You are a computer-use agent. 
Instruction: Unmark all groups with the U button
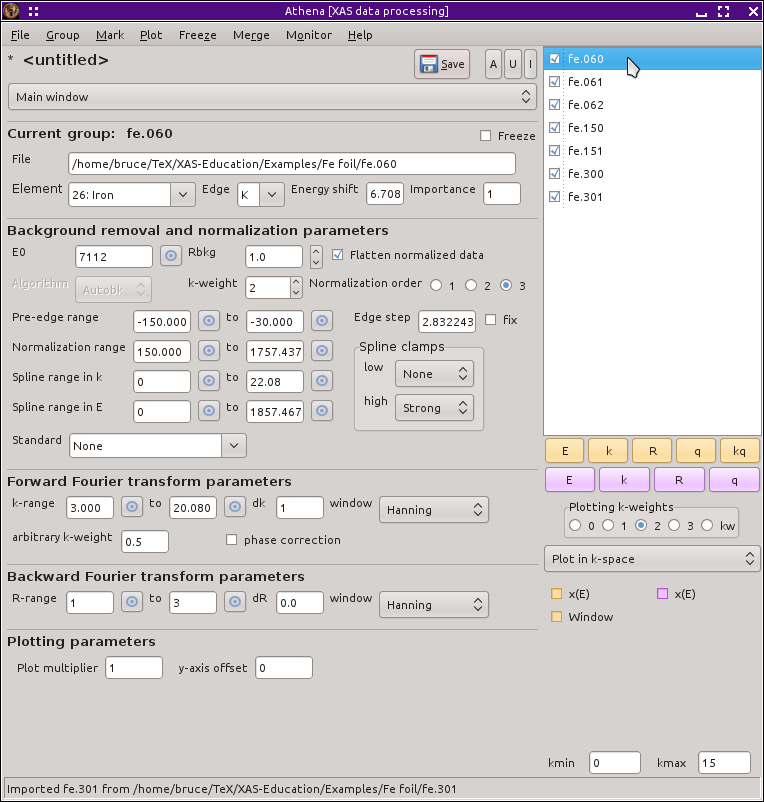pos(512,64)
